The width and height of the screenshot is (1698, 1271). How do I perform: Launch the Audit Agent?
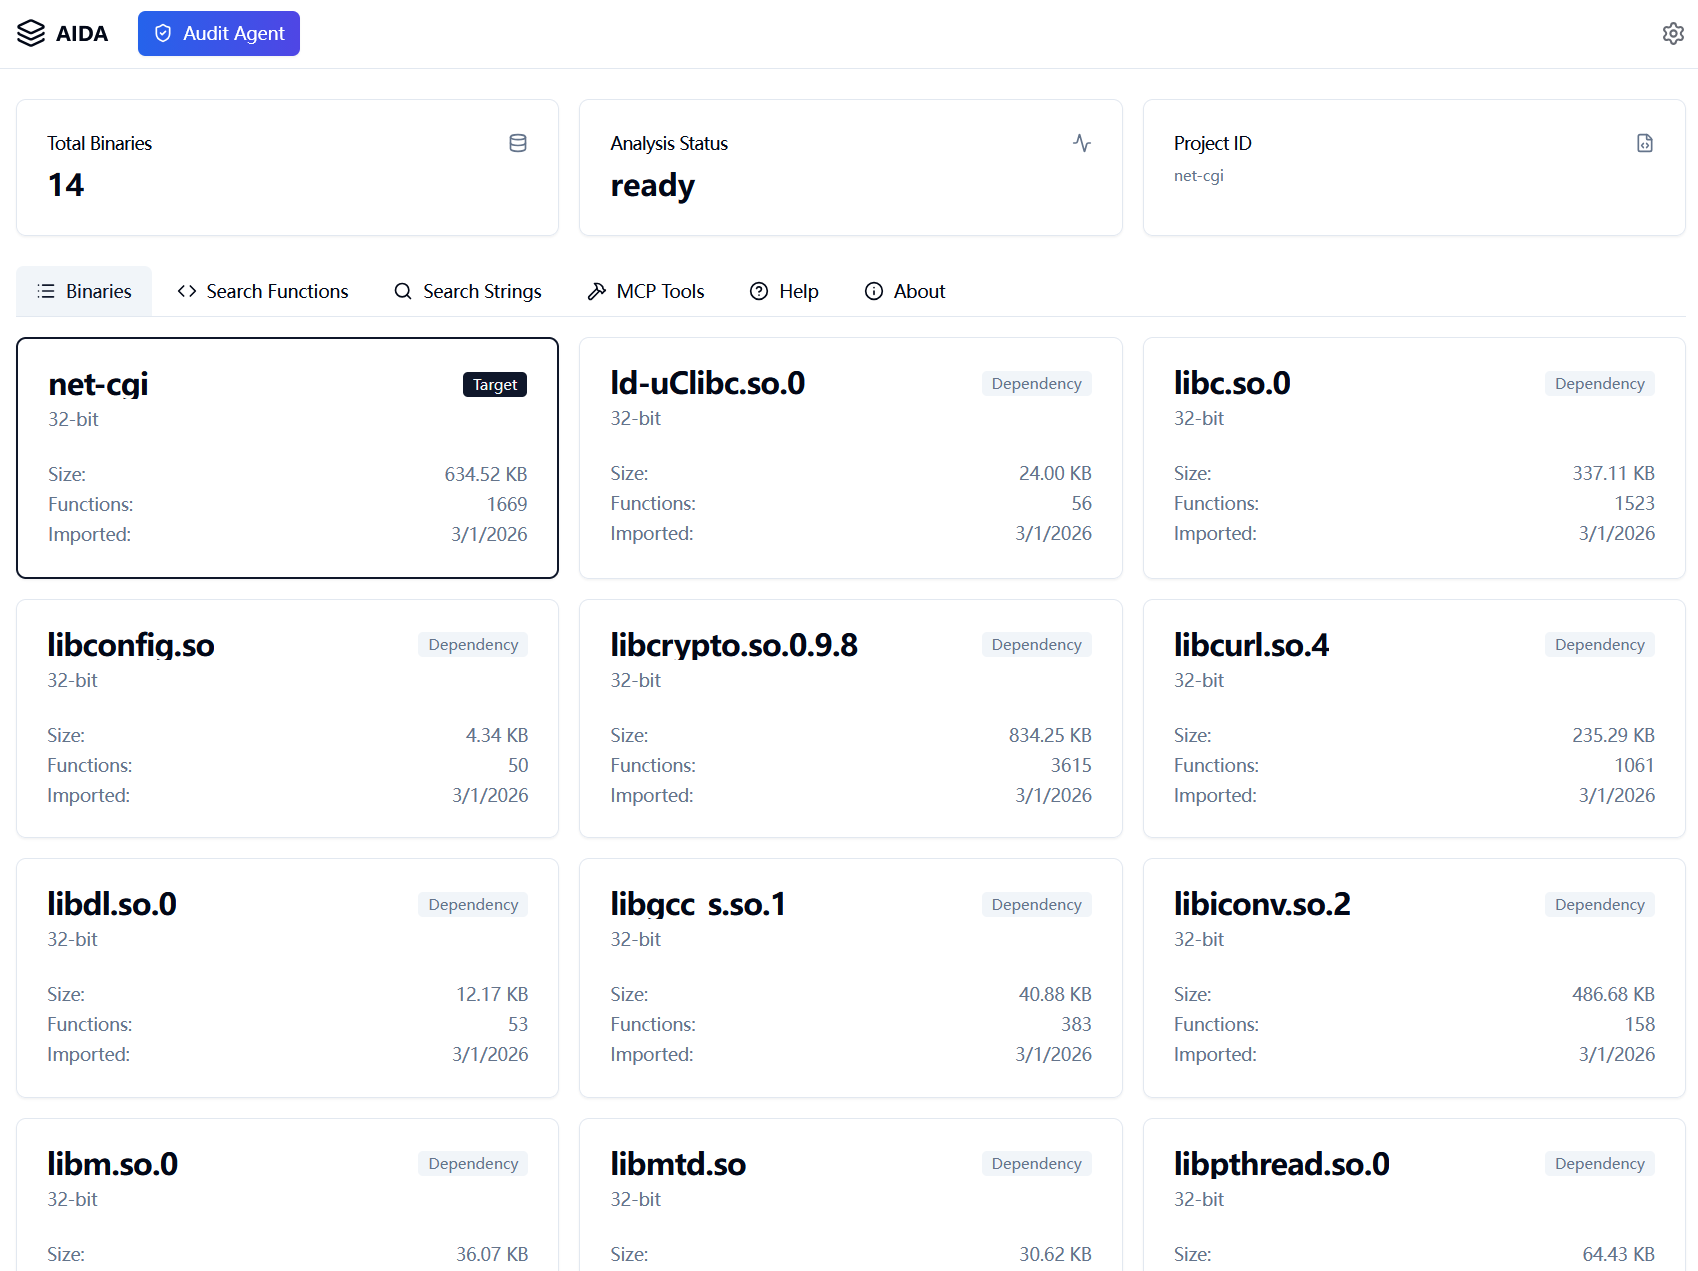click(219, 33)
